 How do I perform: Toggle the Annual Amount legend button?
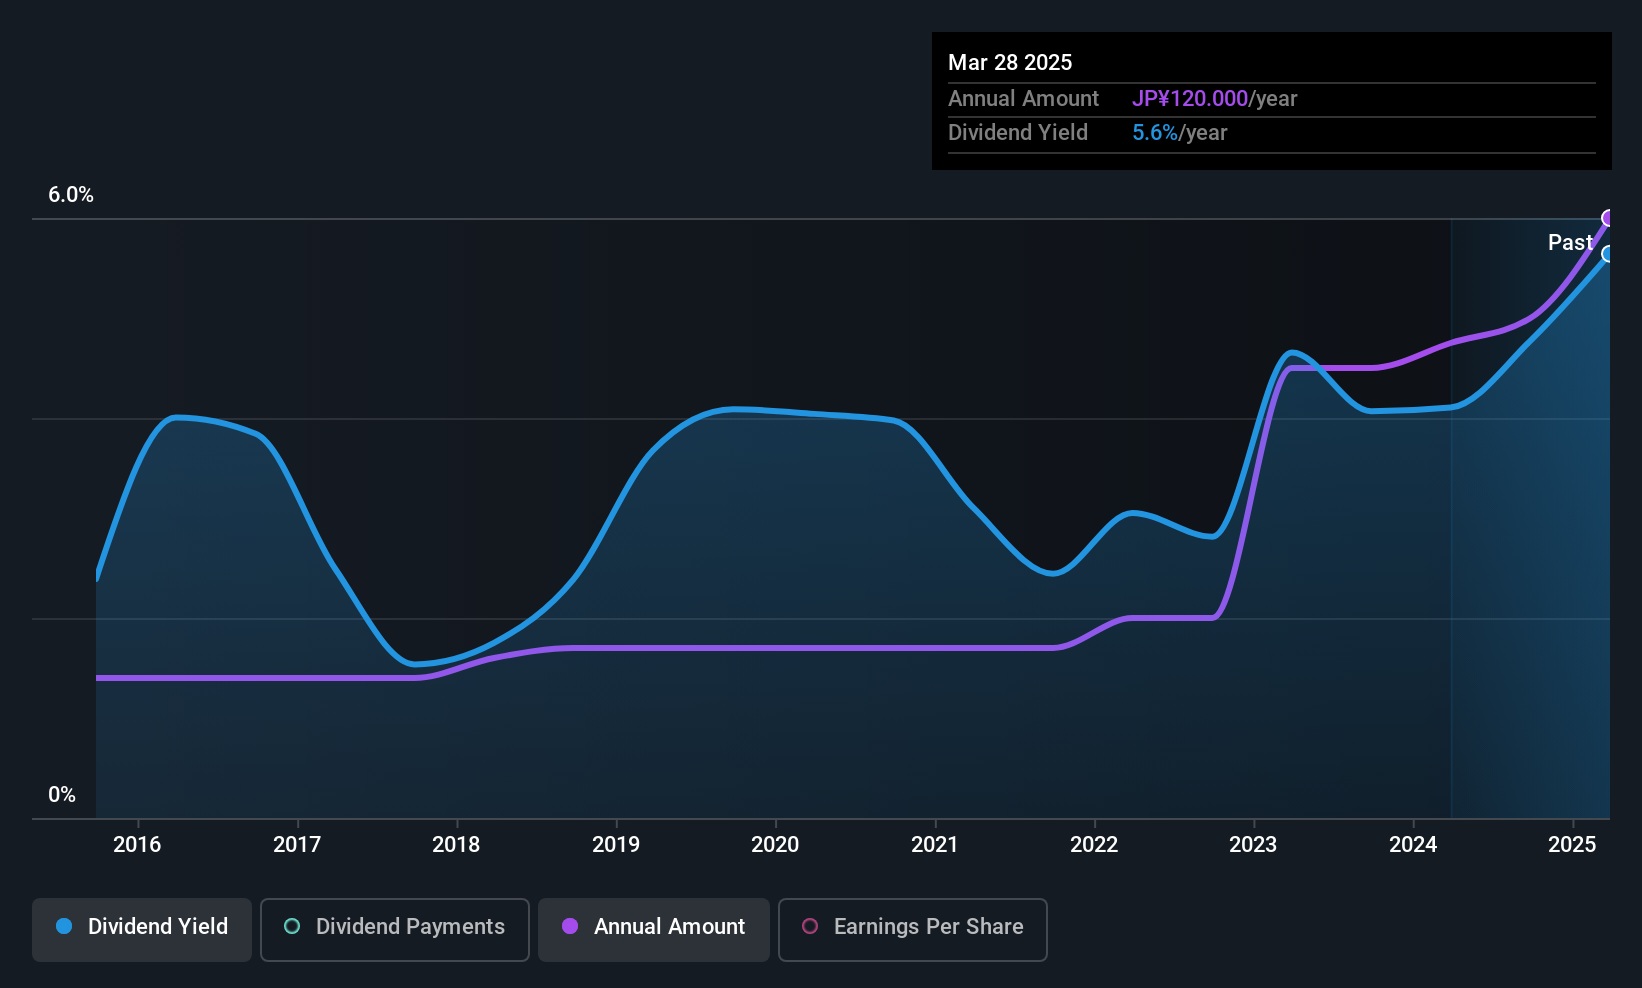click(654, 930)
